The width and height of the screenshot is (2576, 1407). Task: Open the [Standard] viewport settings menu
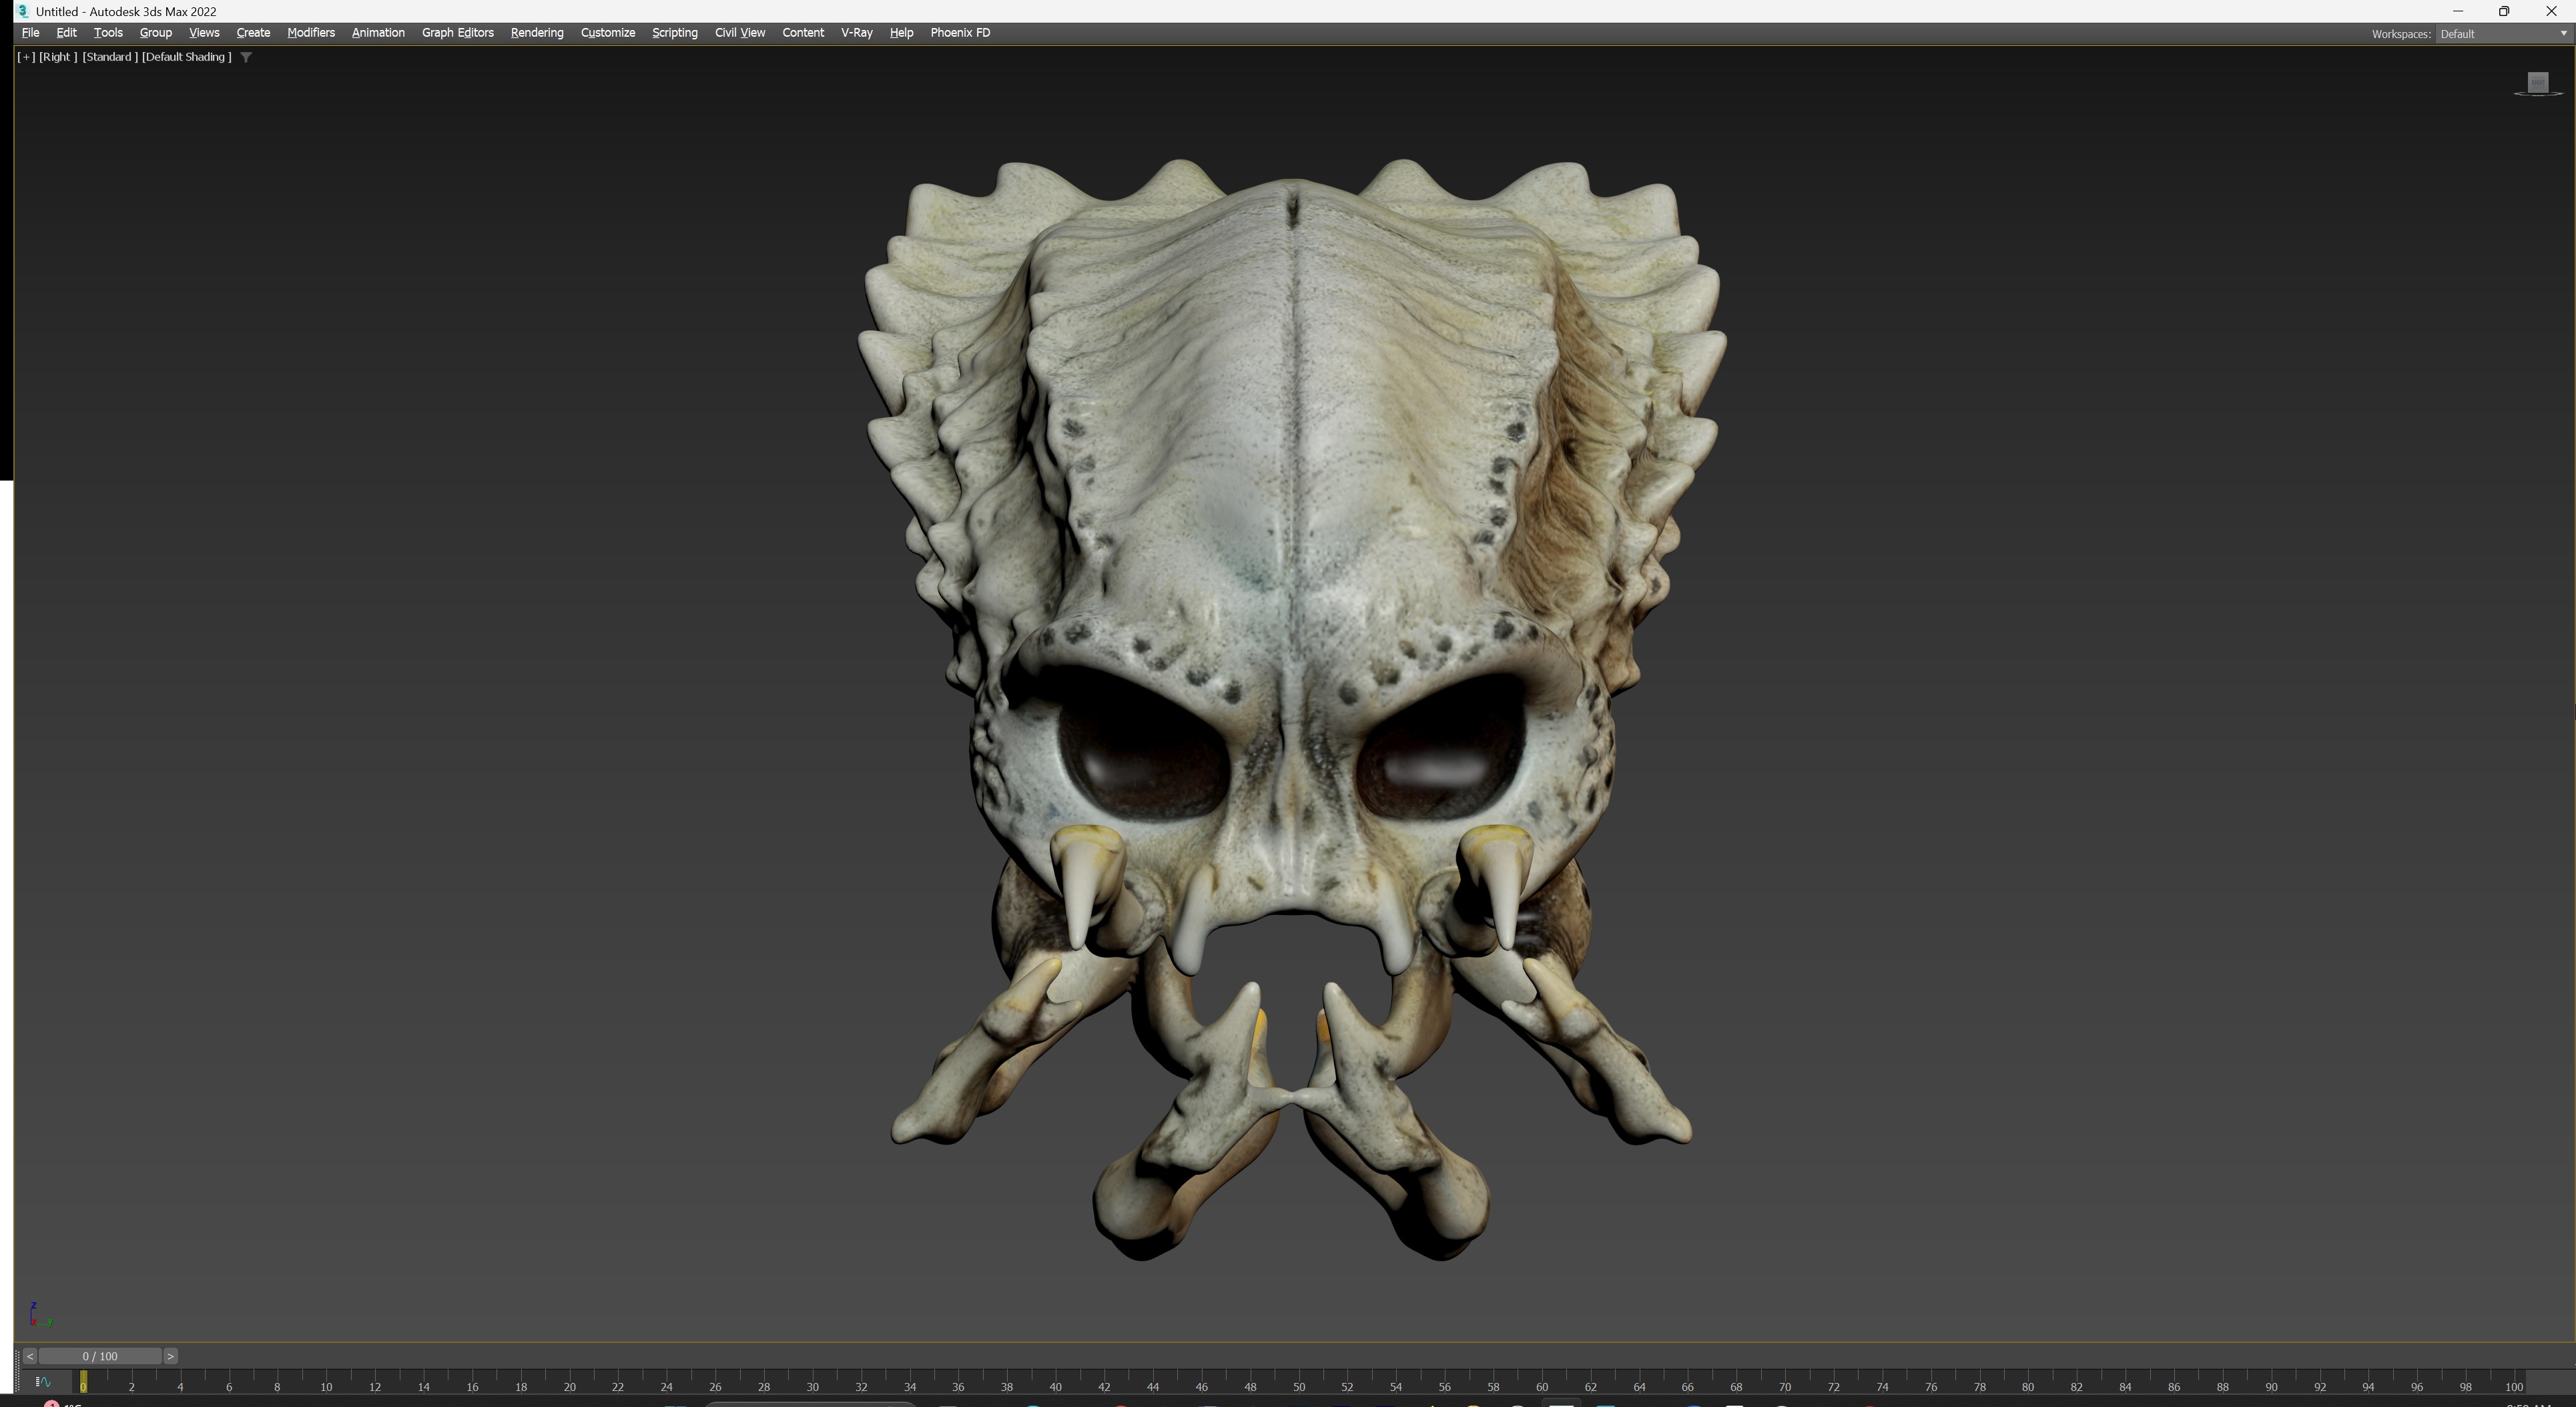pyautogui.click(x=110, y=57)
